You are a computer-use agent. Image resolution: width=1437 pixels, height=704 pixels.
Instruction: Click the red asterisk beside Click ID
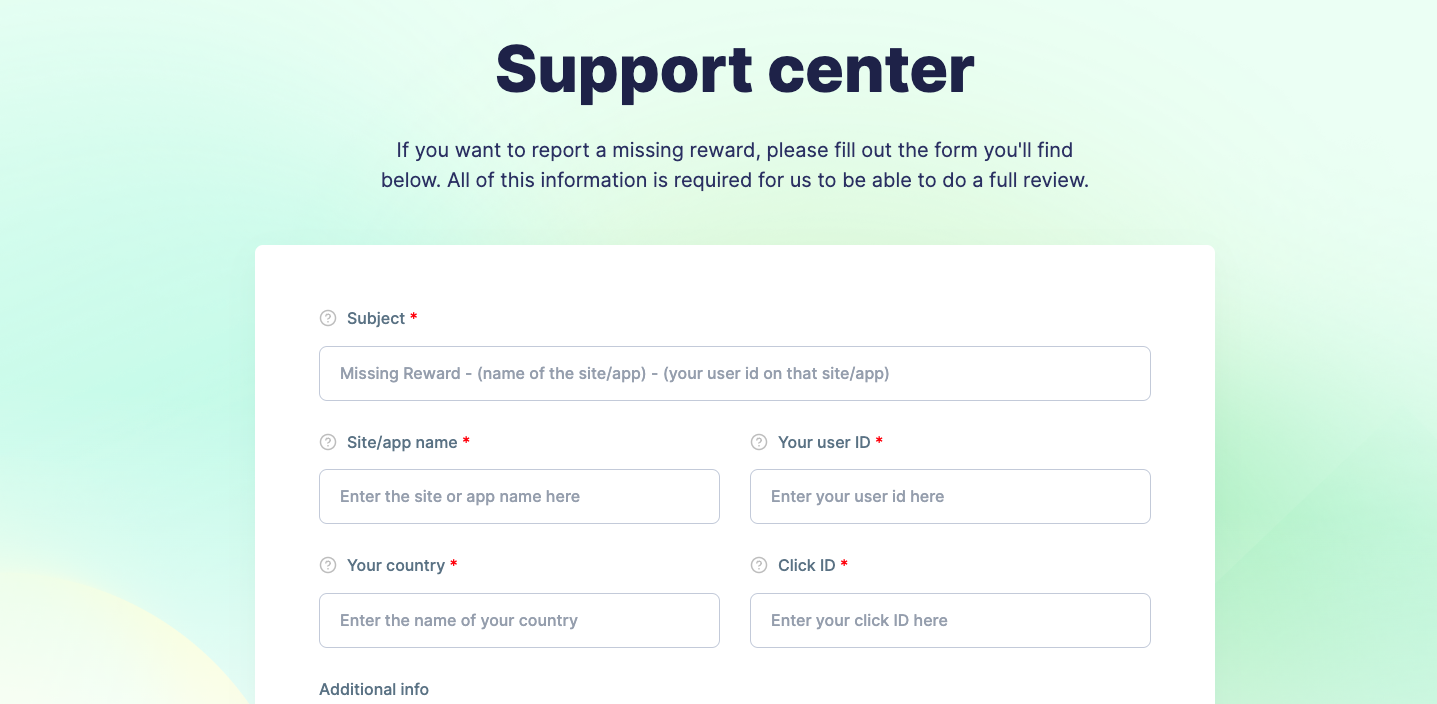[843, 565]
